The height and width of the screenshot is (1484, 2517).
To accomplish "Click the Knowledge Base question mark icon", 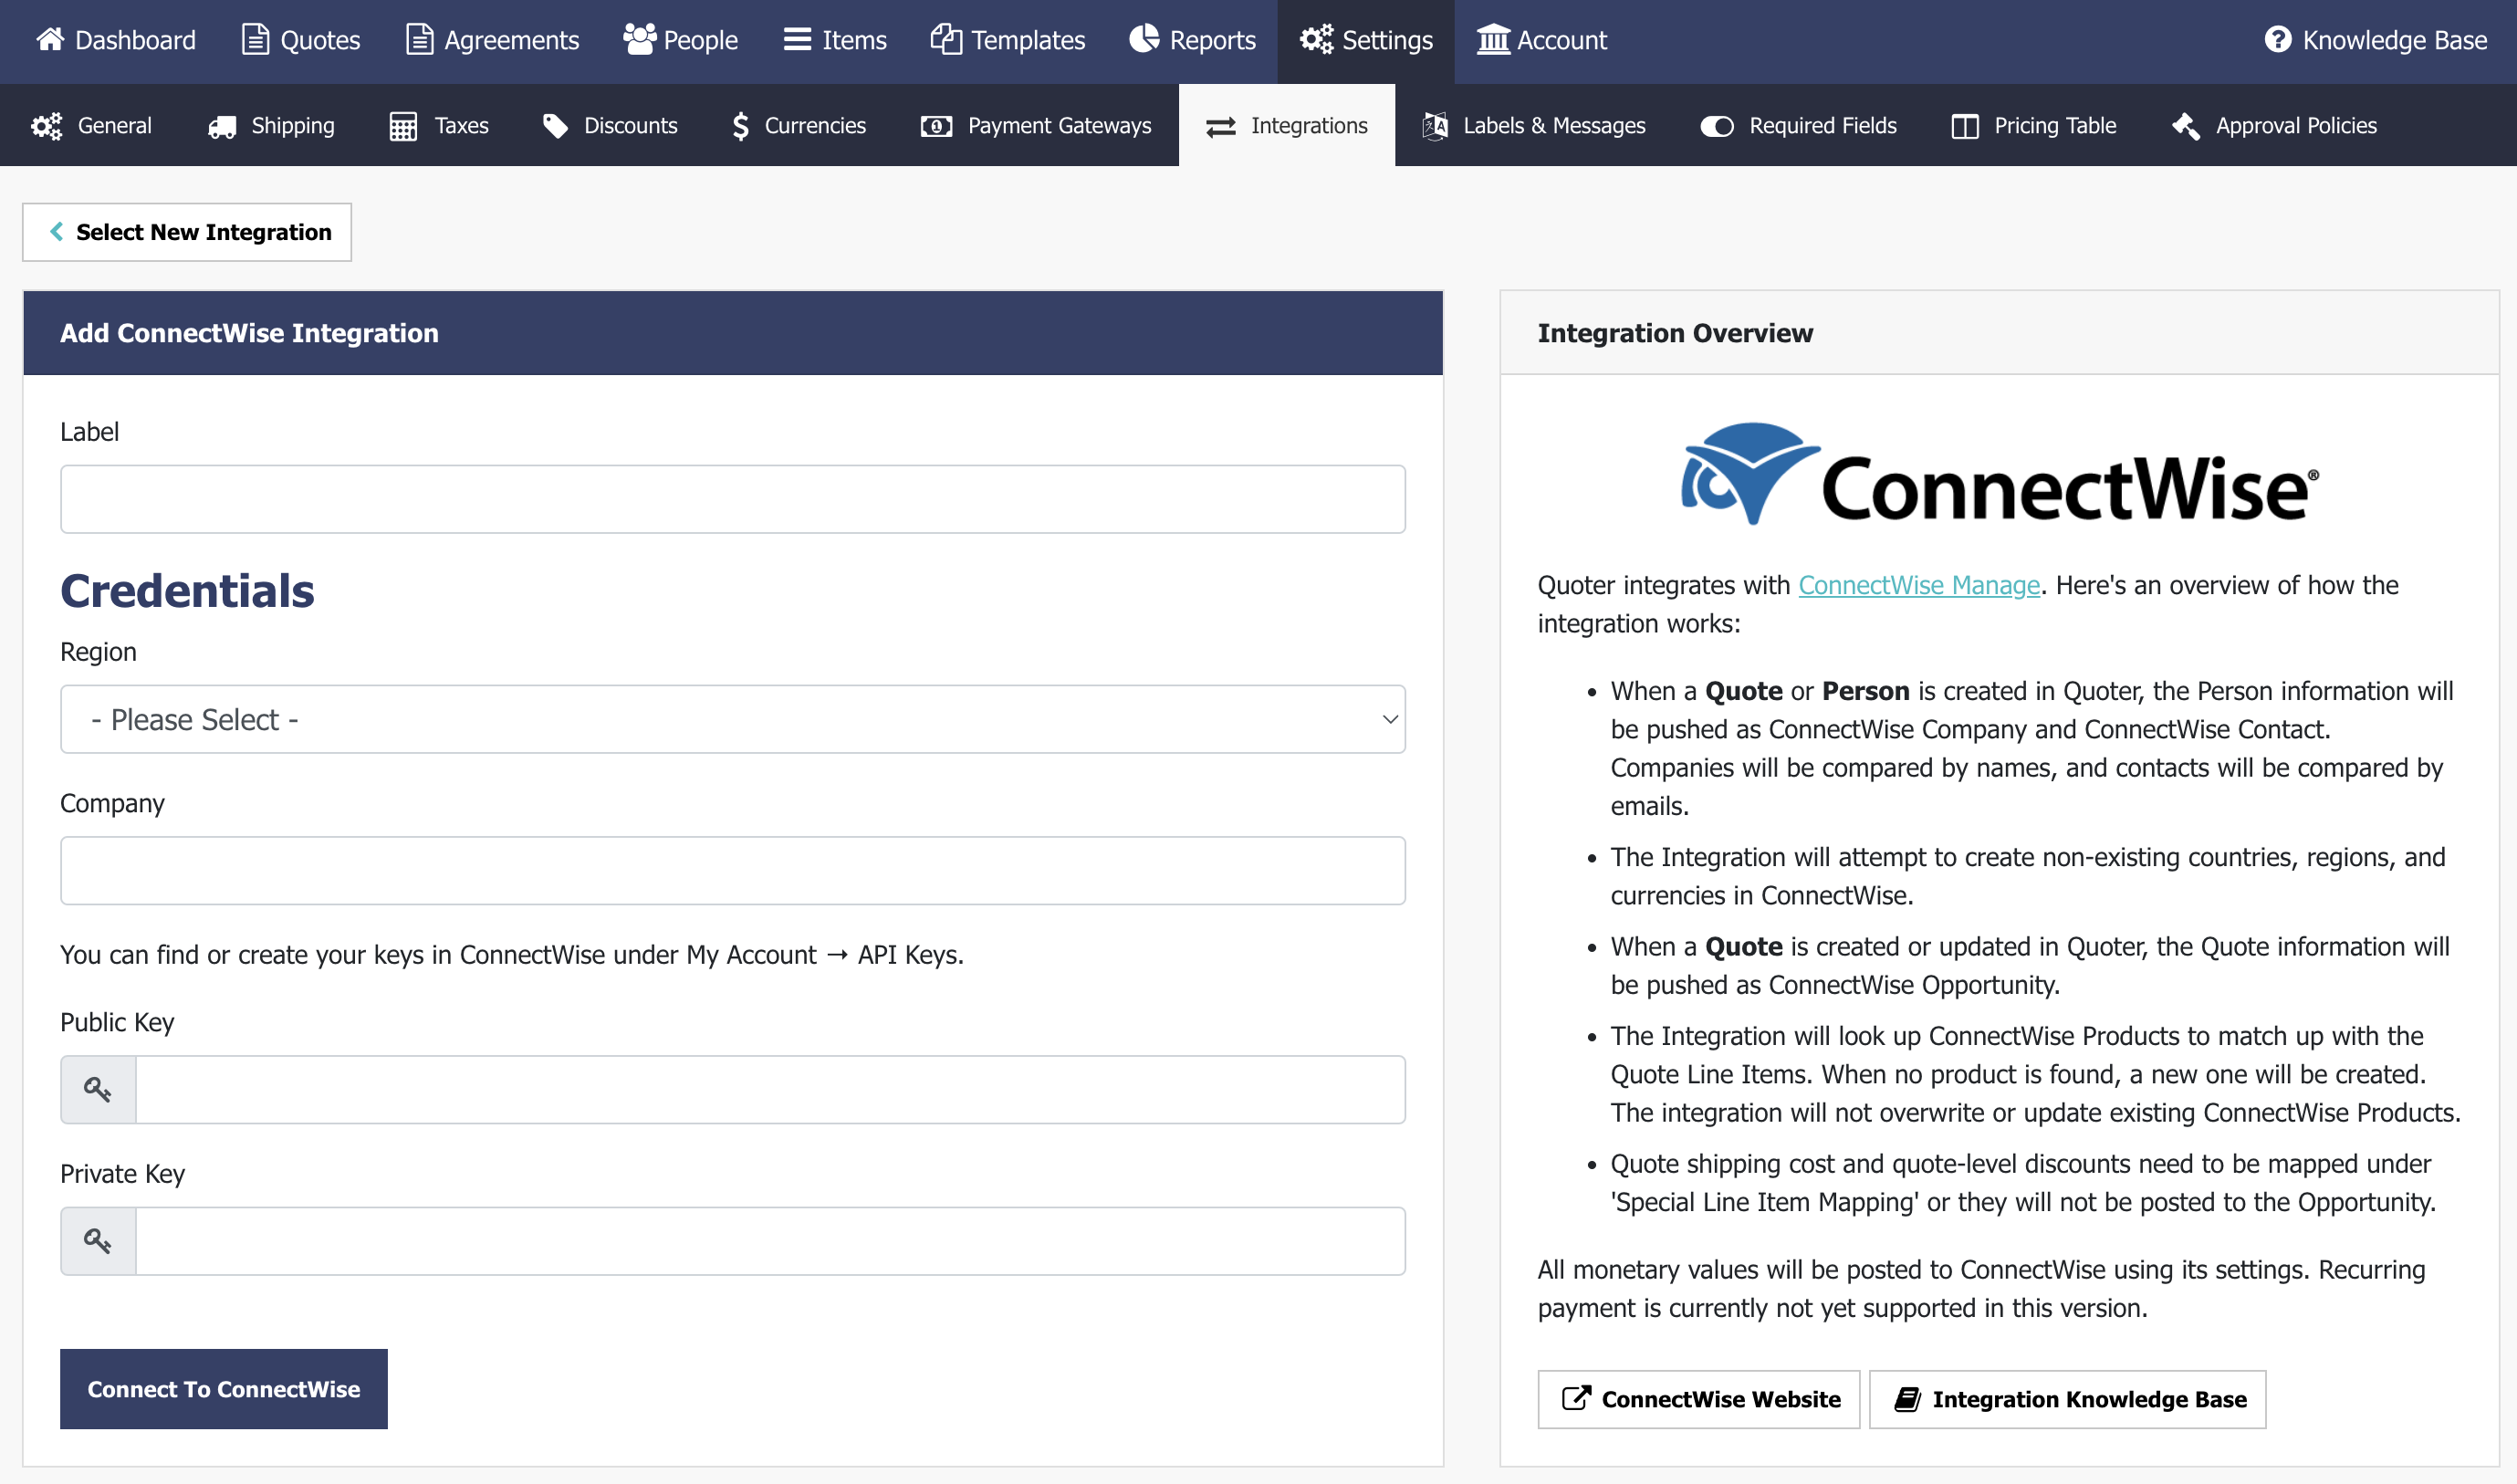I will 2277,40.
